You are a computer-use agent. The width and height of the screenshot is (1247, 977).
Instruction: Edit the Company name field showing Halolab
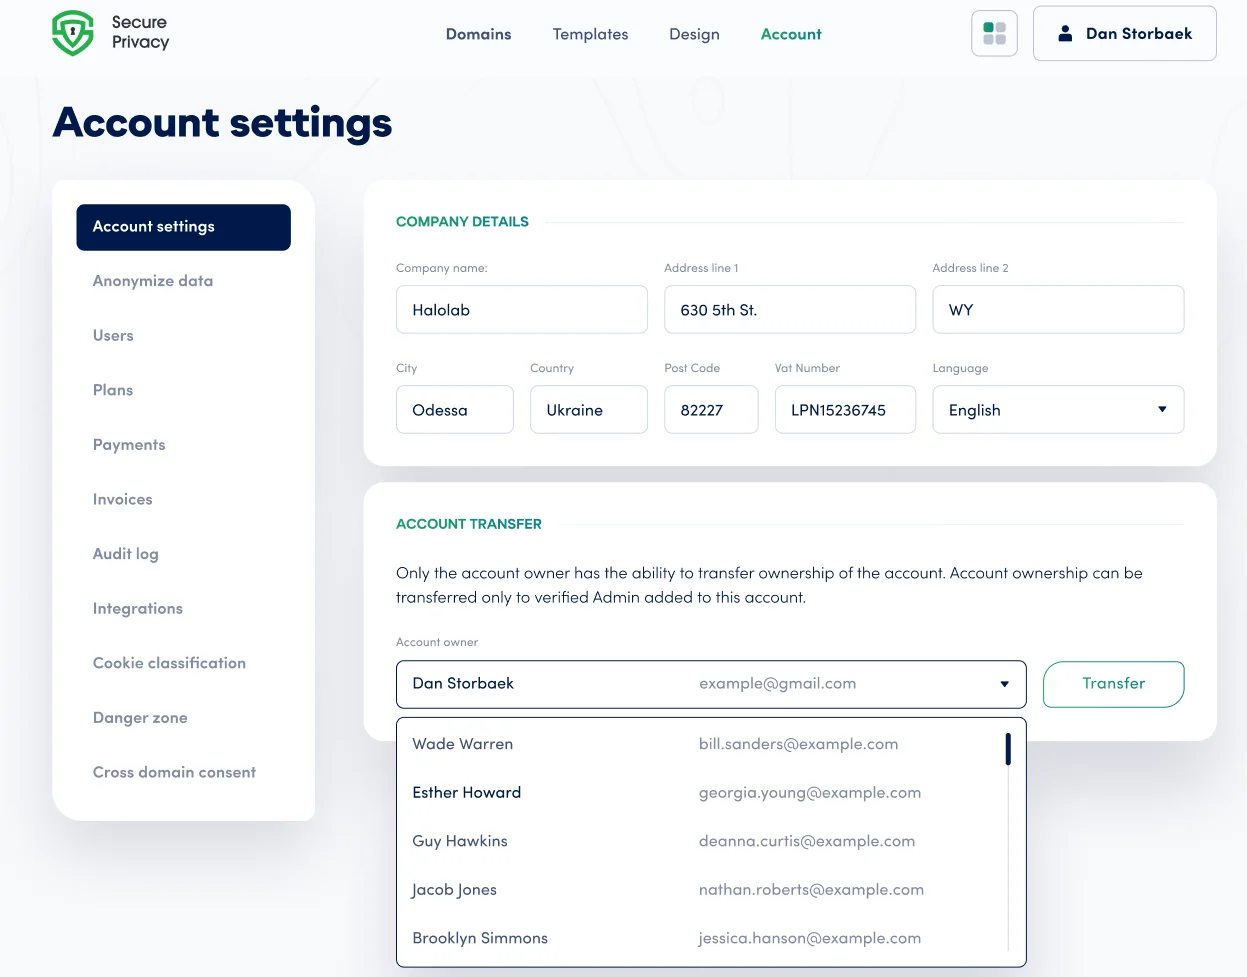[x=521, y=309]
